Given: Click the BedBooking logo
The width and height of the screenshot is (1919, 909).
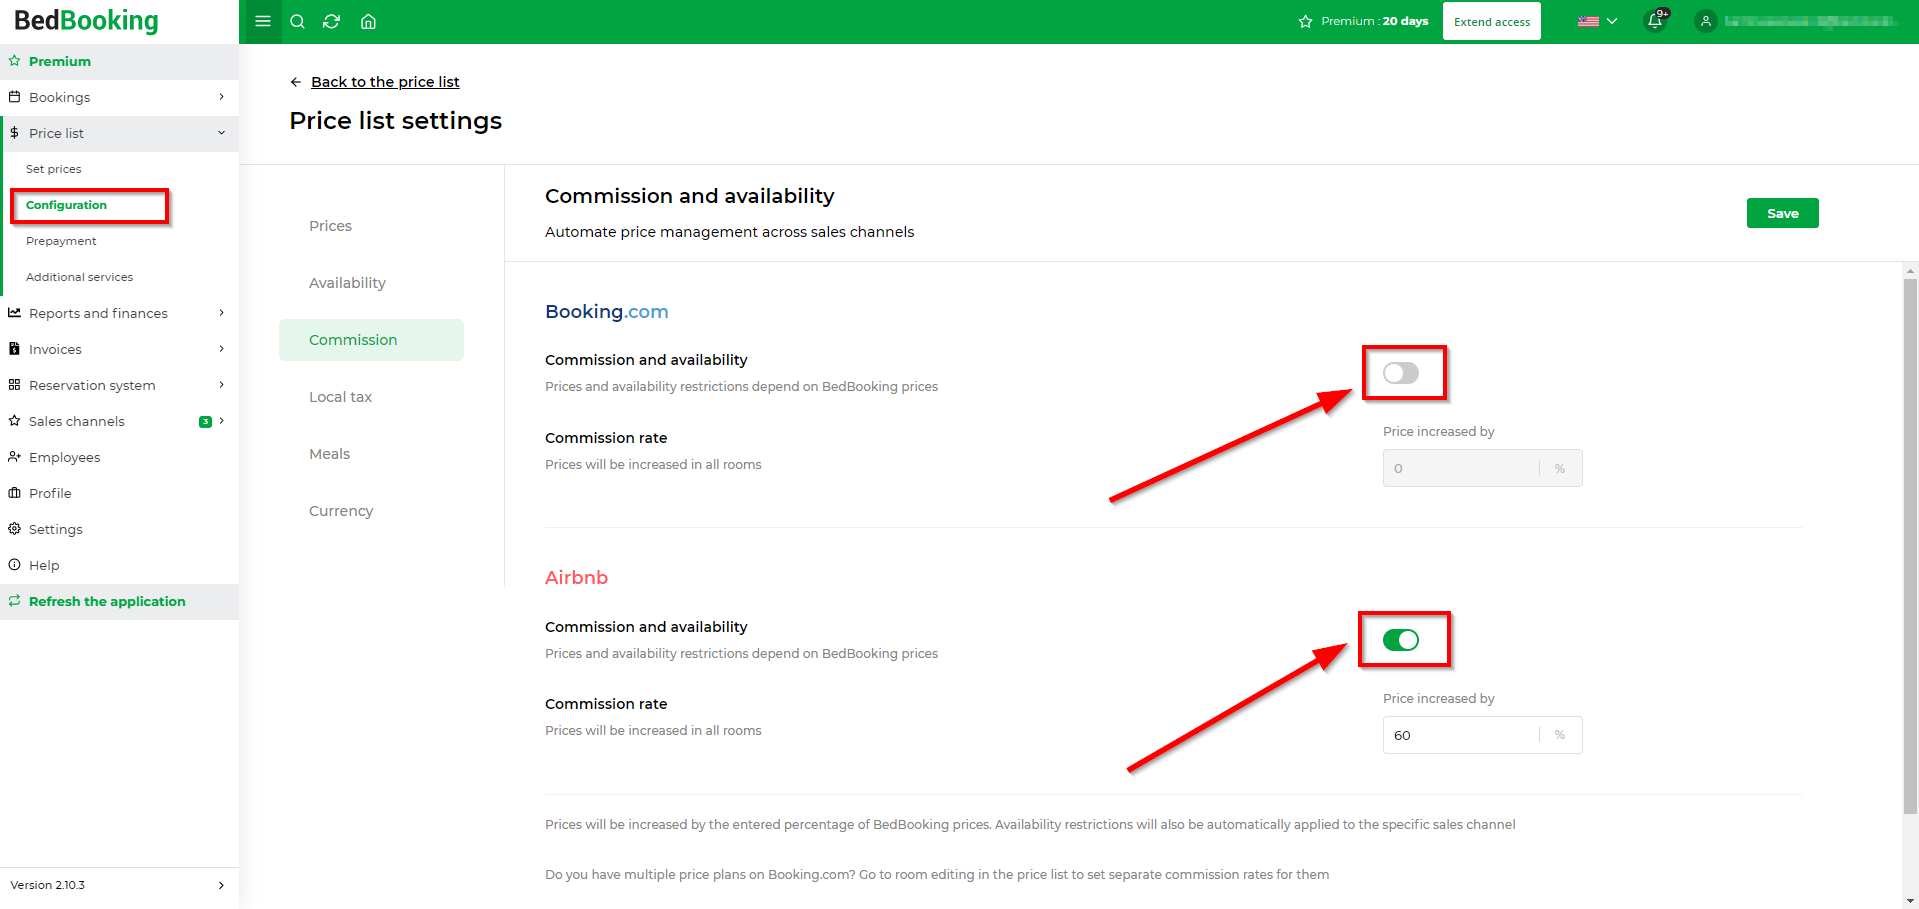Looking at the screenshot, I should (86, 21).
